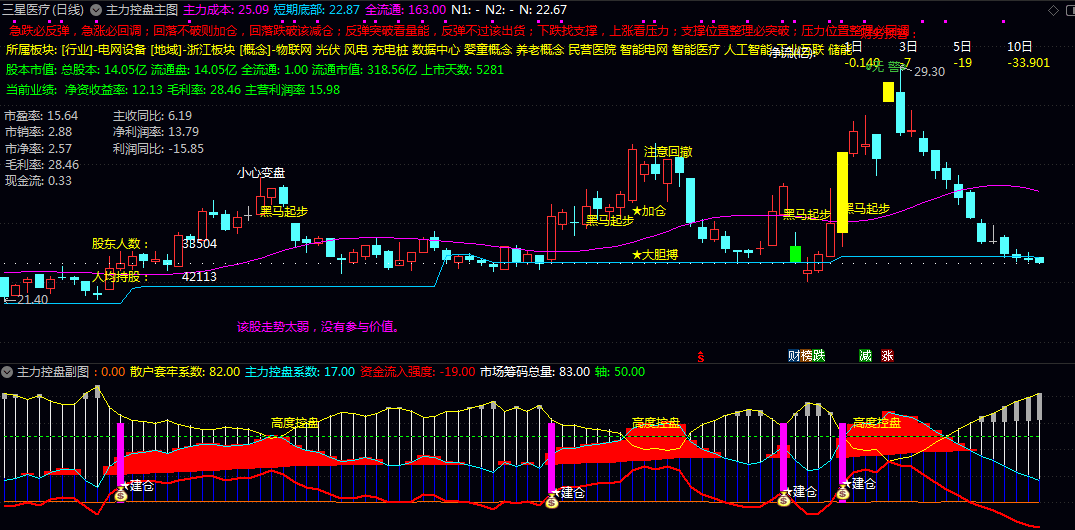Expand the 主力控盘副图 indicator dropdown
Viewport: 1075px width, 530px height.
click(7, 372)
